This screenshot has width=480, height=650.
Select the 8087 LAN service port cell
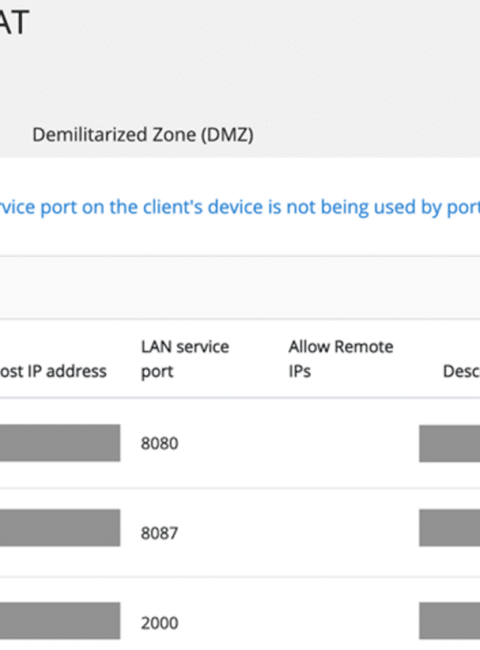[x=160, y=533]
